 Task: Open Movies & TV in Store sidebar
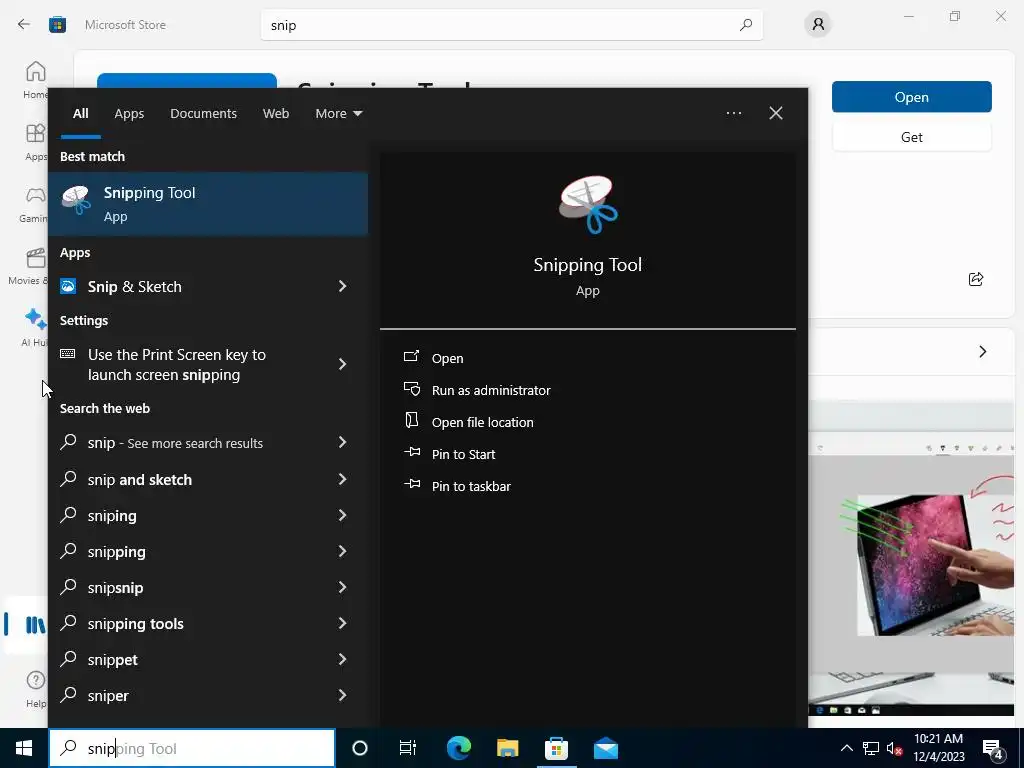pyautogui.click(x=30, y=266)
